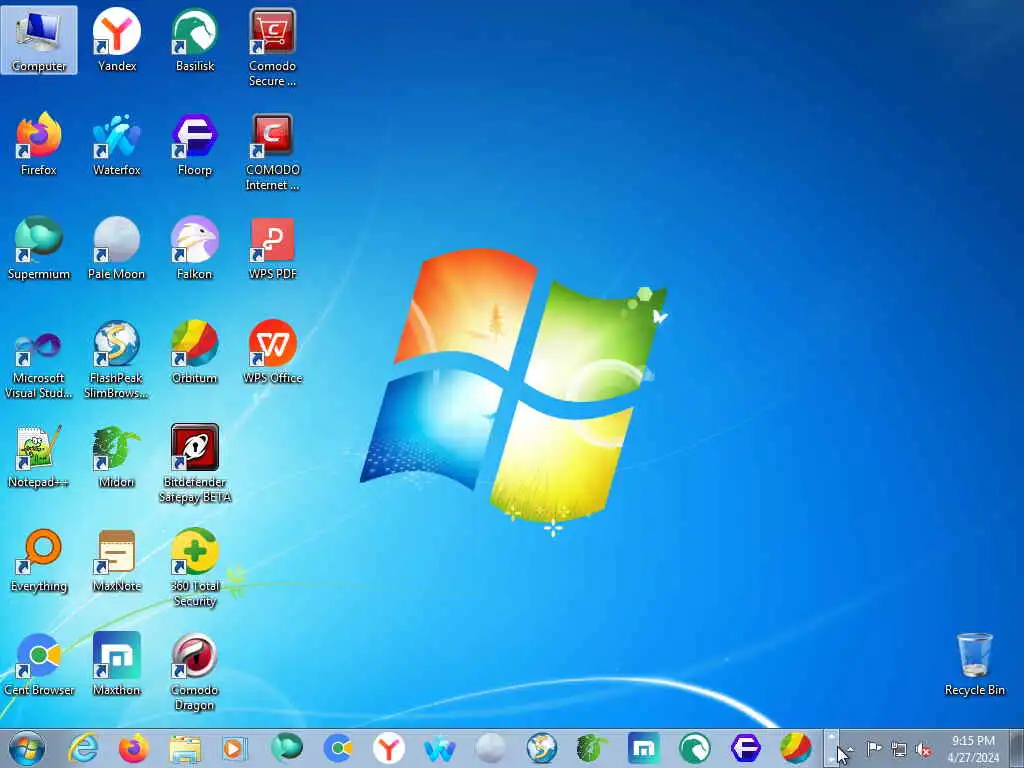The height and width of the screenshot is (768, 1024).
Task: Show the next row of taskbar icons
Action: [831, 759]
